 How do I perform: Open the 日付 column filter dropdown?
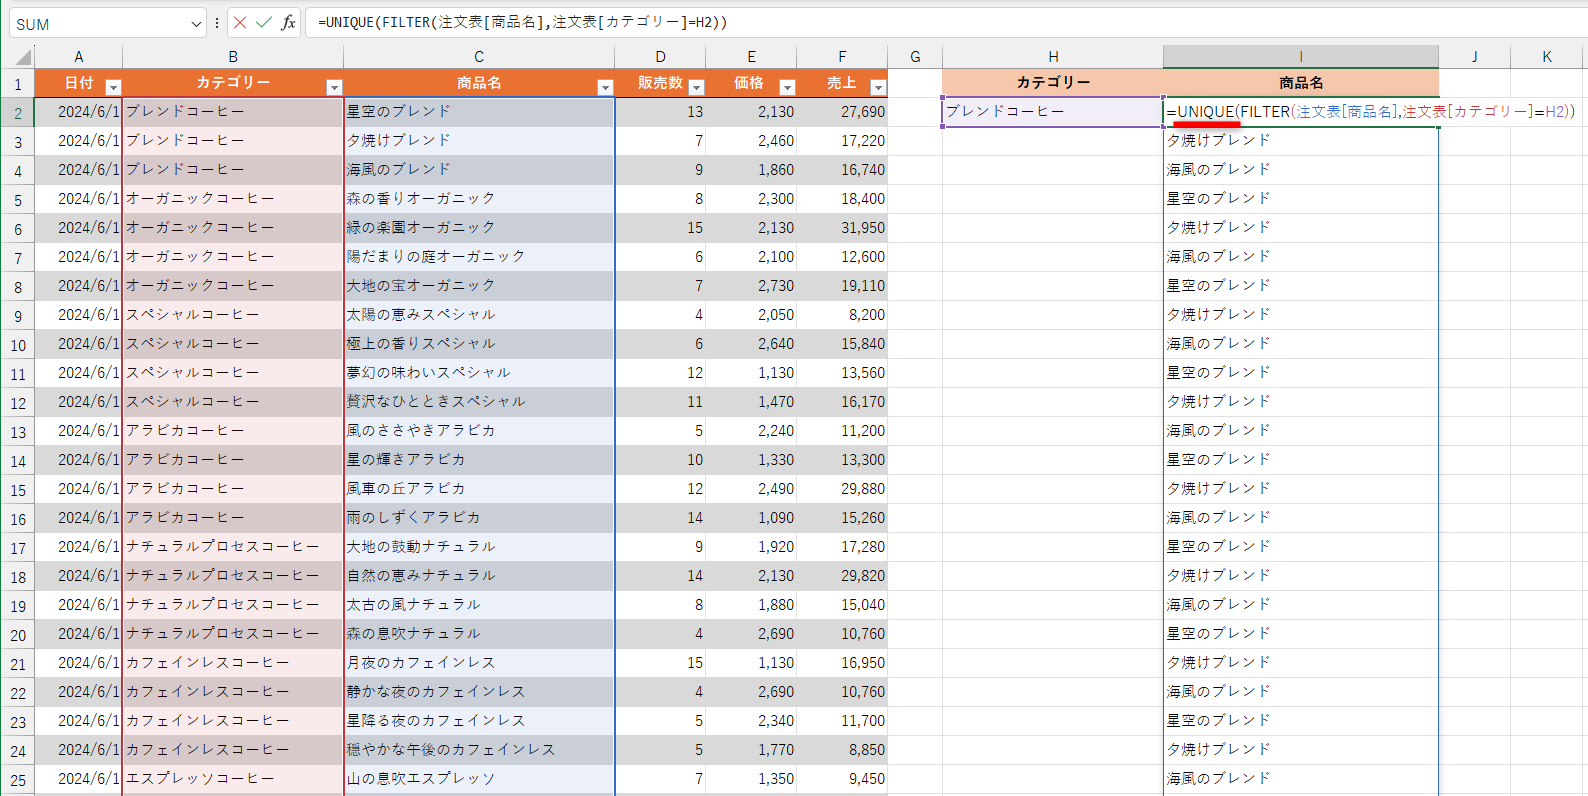tap(113, 87)
